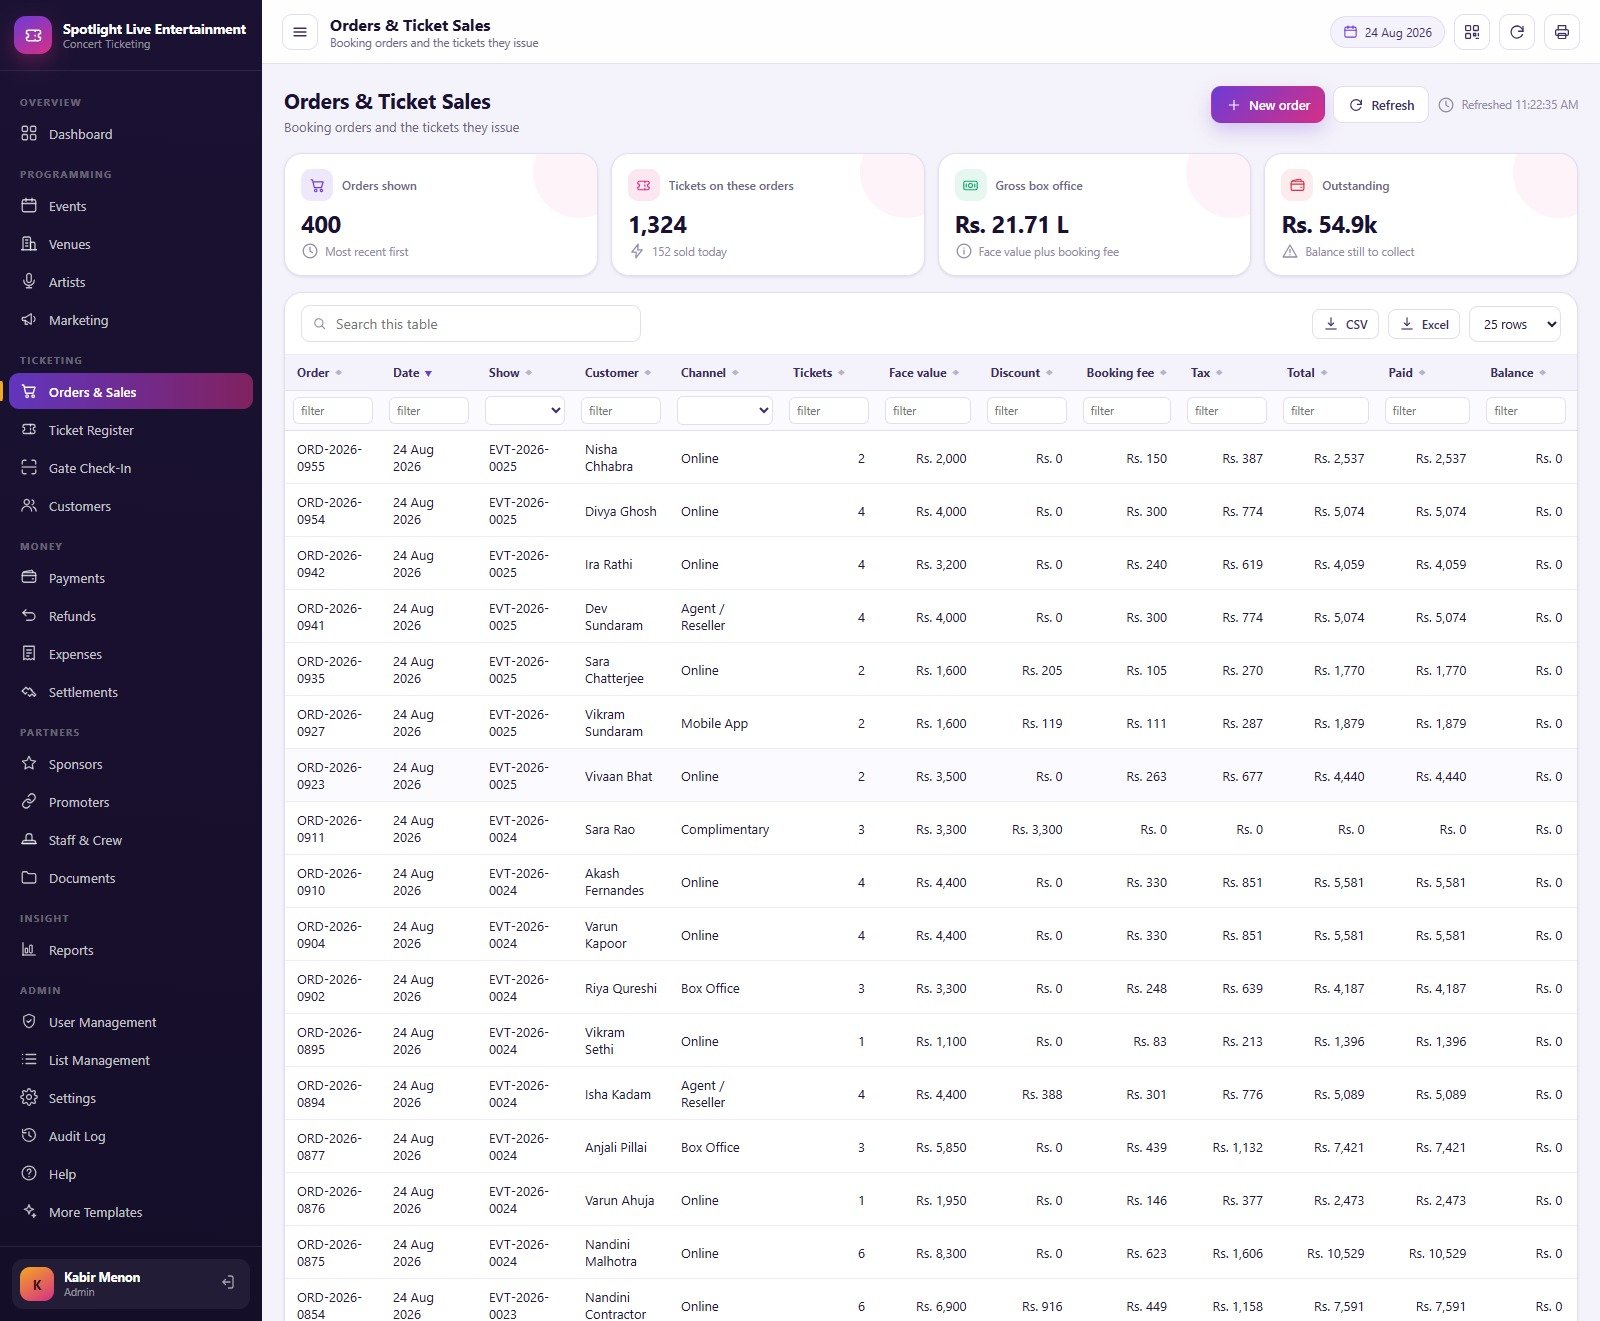Click the Refresh button
The height and width of the screenshot is (1321, 1600).
[1381, 105]
